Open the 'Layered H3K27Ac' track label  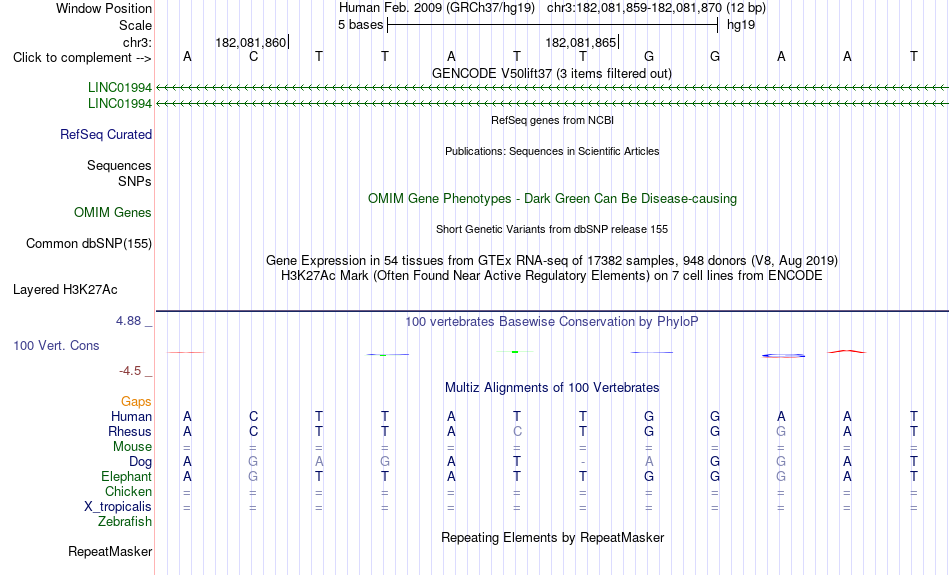(65, 290)
